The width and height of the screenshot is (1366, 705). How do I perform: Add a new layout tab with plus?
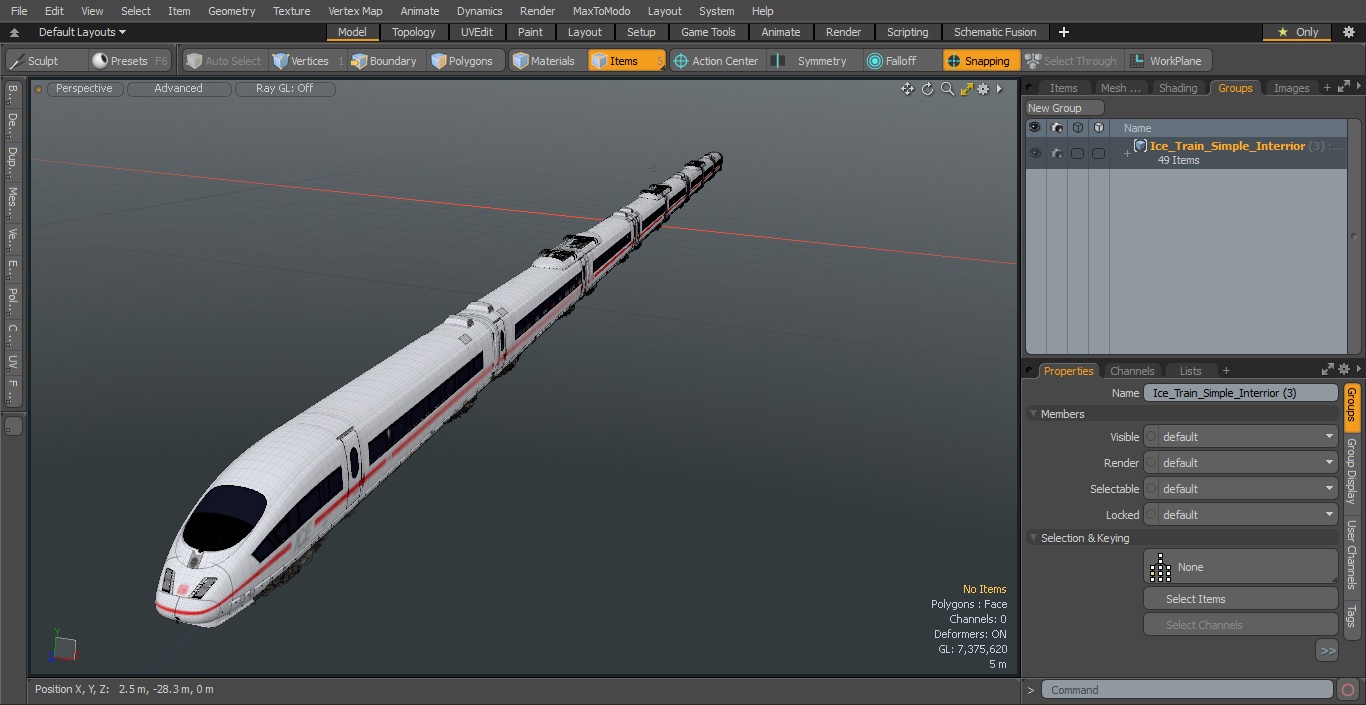[1064, 32]
